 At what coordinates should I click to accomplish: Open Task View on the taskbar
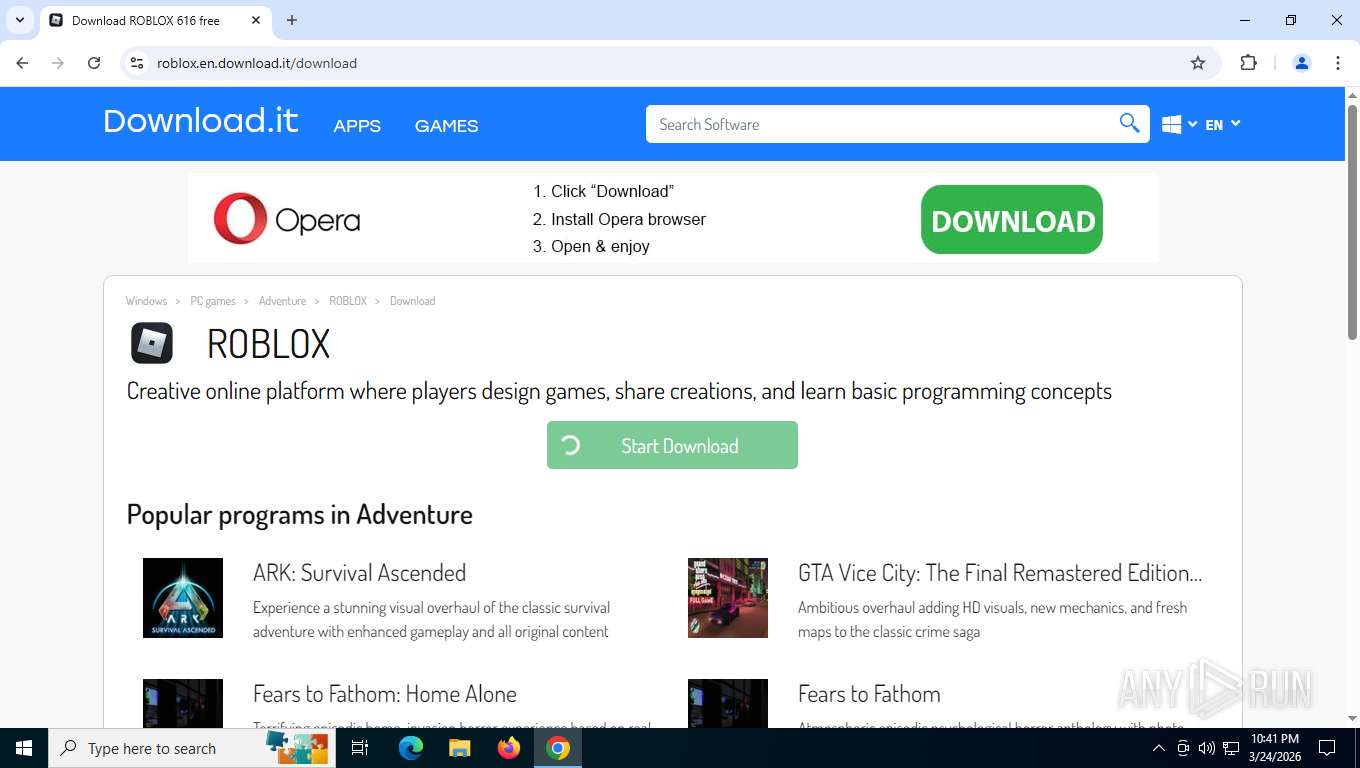click(360, 748)
